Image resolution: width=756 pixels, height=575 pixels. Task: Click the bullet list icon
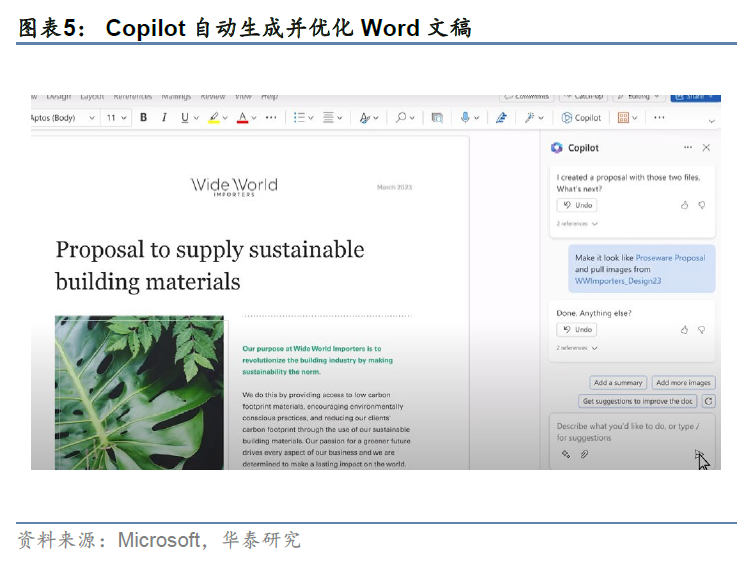[299, 117]
